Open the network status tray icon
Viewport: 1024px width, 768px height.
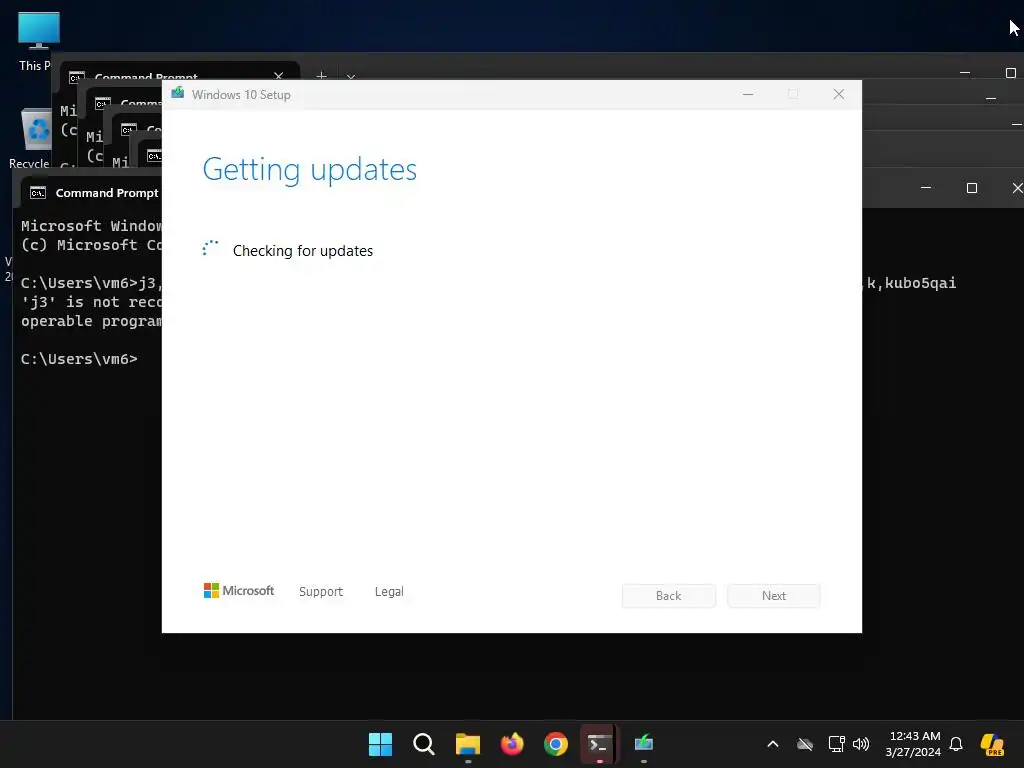click(x=837, y=744)
